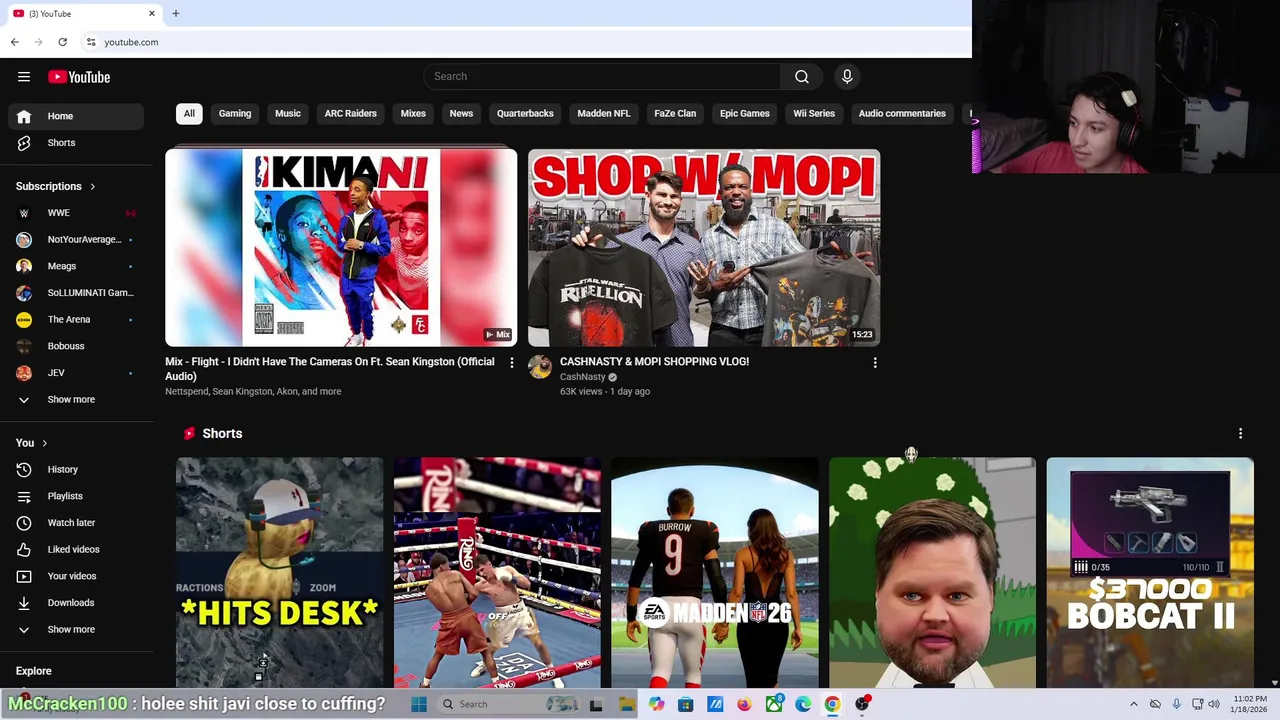This screenshot has height=720, width=1280.
Task: Open the boxing ring short
Action: (x=497, y=573)
